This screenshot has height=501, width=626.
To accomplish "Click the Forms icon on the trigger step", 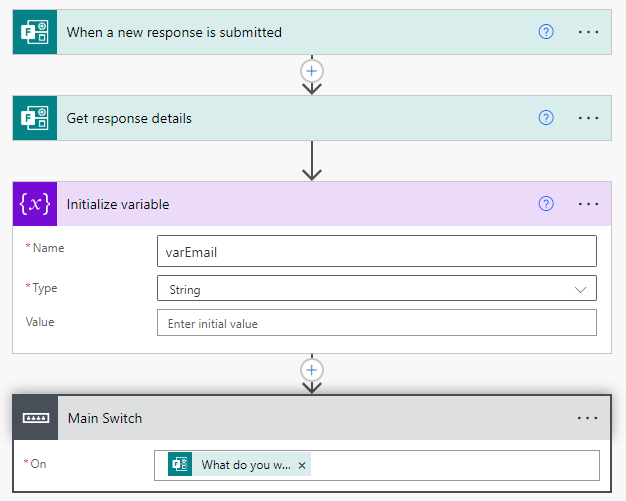I will 34,32.
